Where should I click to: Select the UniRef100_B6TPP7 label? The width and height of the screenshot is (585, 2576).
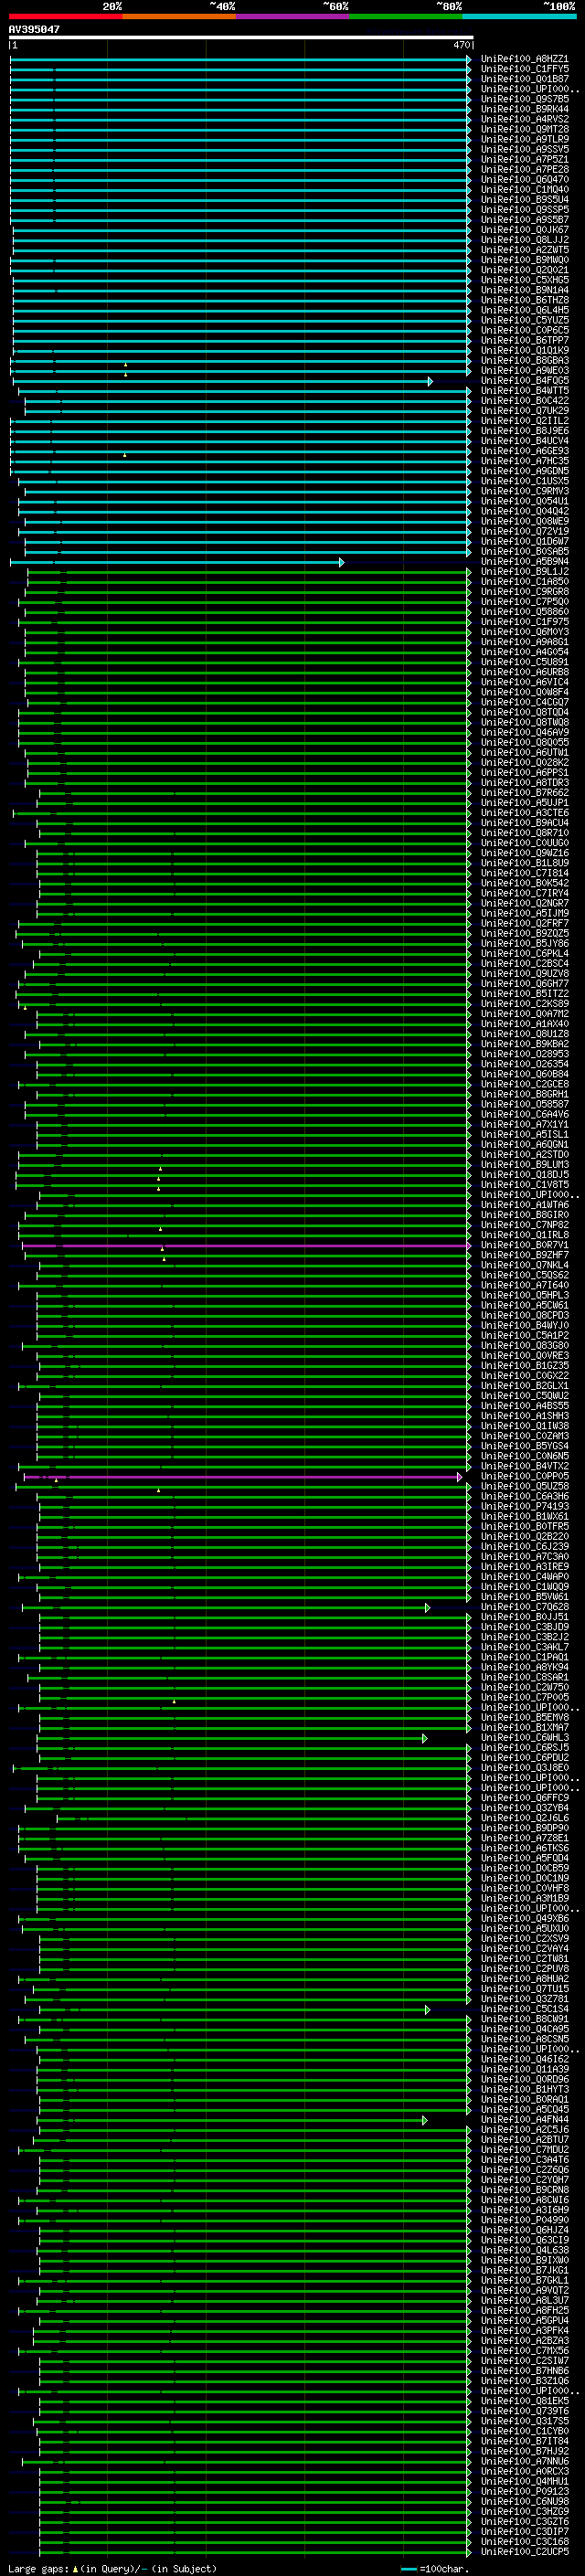pos(524,341)
